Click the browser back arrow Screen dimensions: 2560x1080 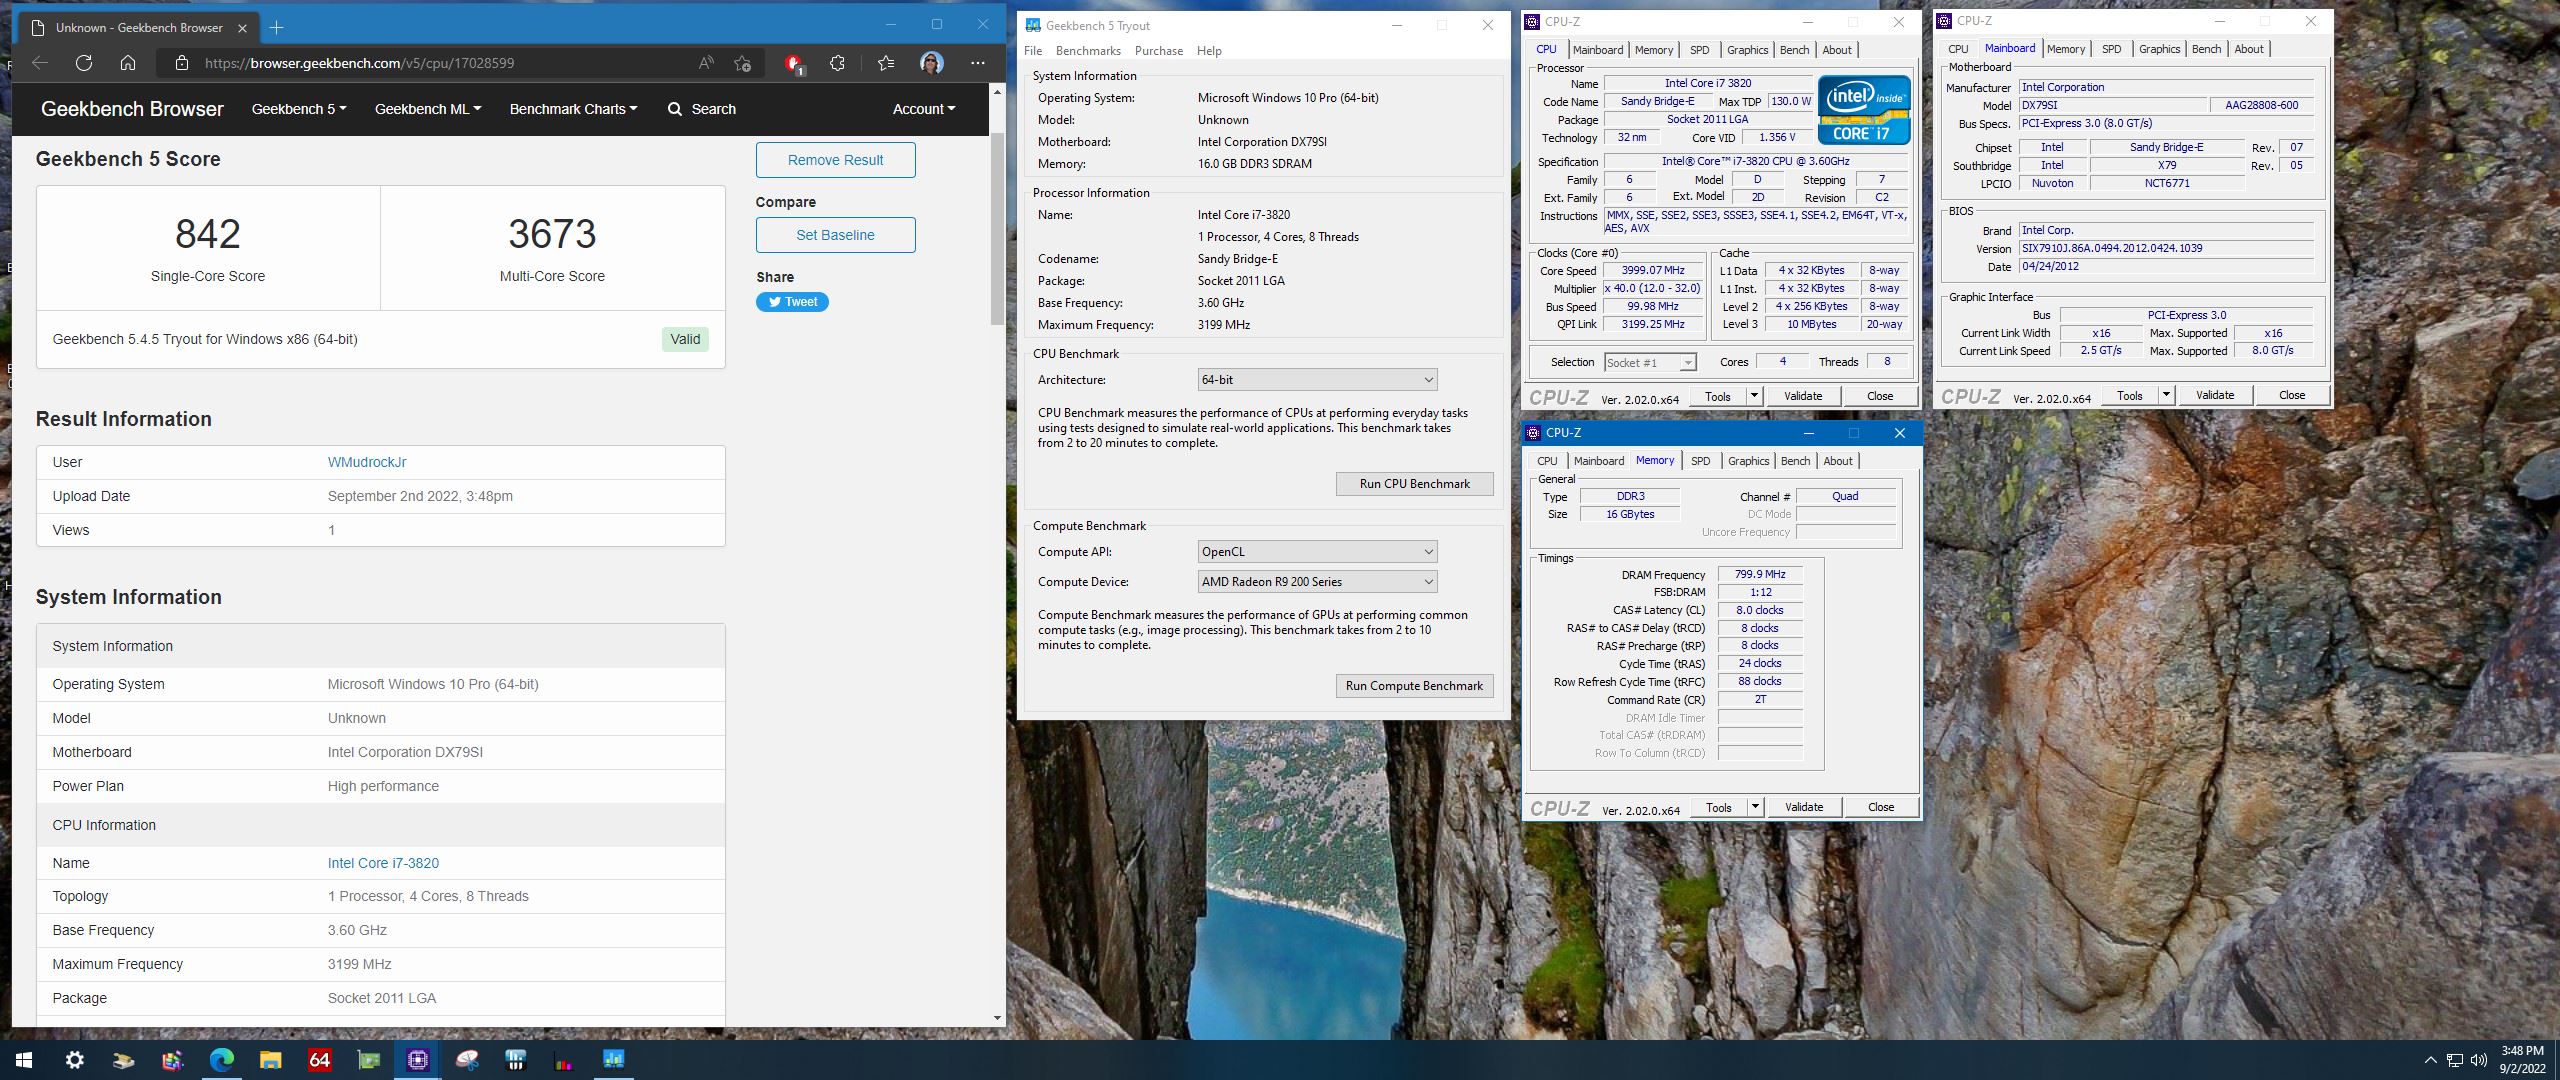coord(39,63)
